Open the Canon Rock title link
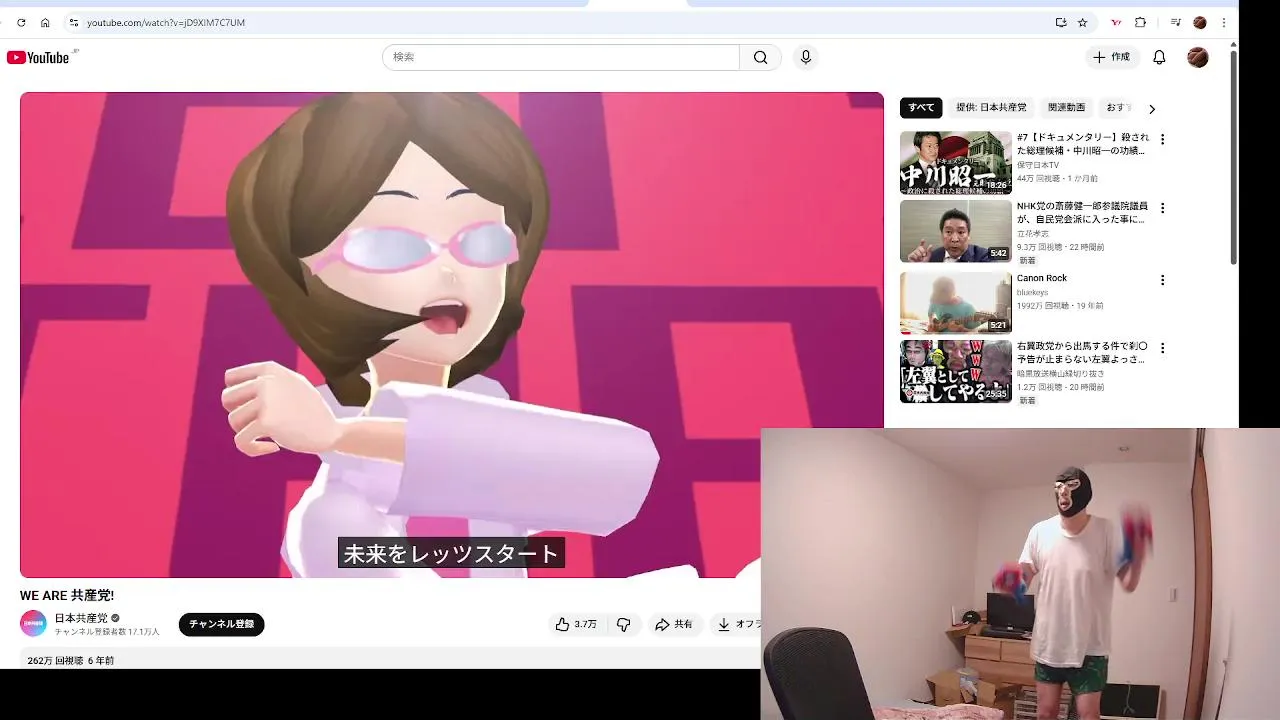This screenshot has height=720, width=1280. pos(1042,278)
